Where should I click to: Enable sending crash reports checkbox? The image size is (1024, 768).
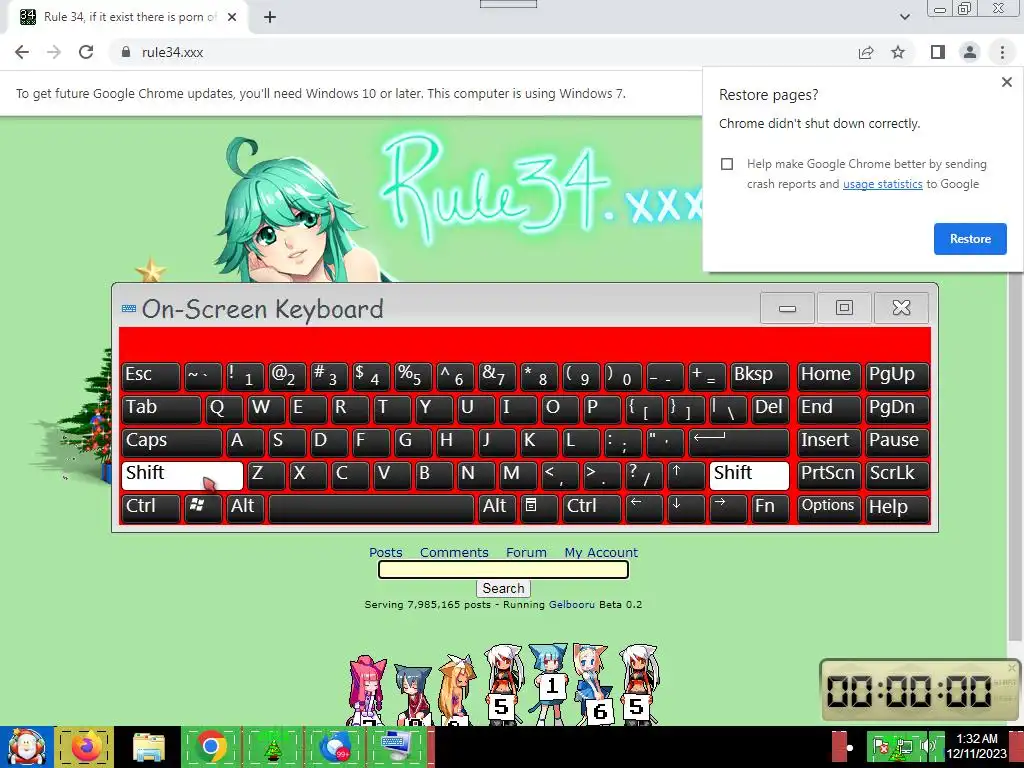pos(727,164)
